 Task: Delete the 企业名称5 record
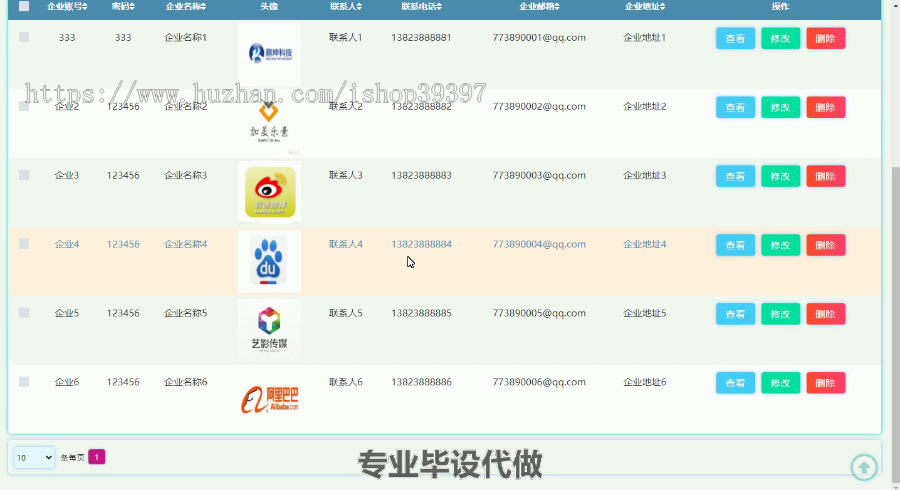pos(825,314)
